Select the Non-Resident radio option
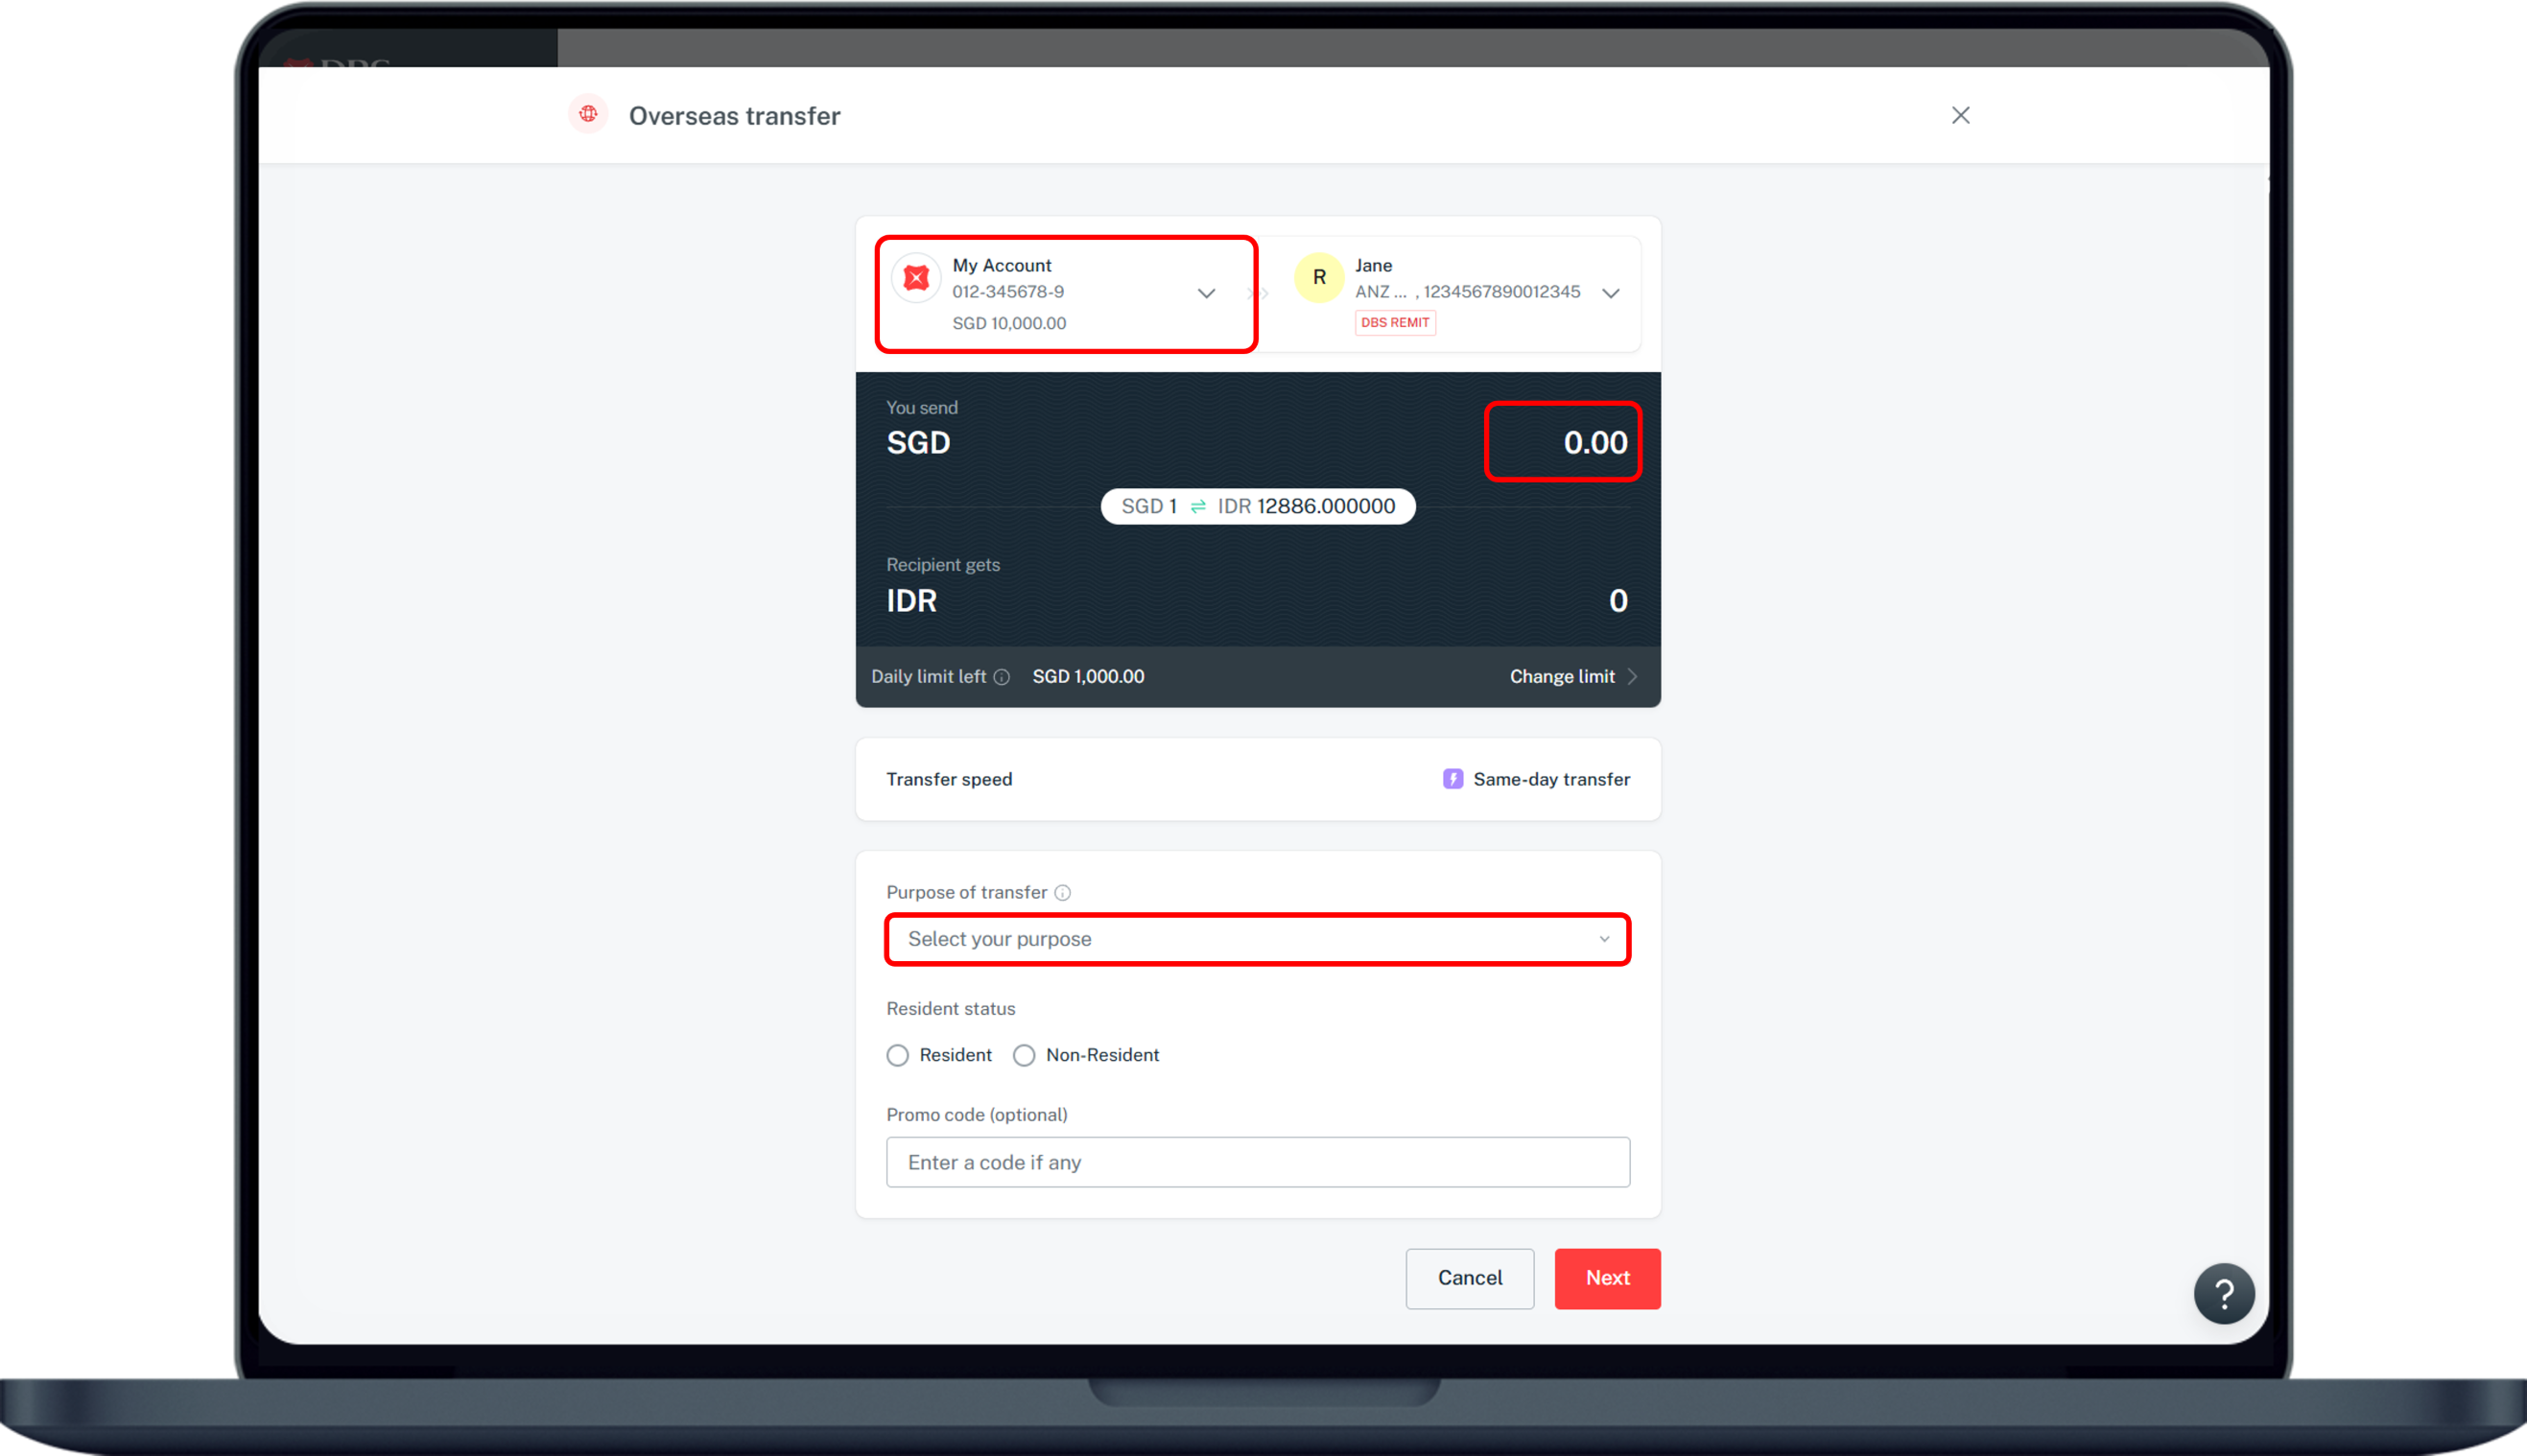This screenshot has height=1456, width=2527. 1024,1055
